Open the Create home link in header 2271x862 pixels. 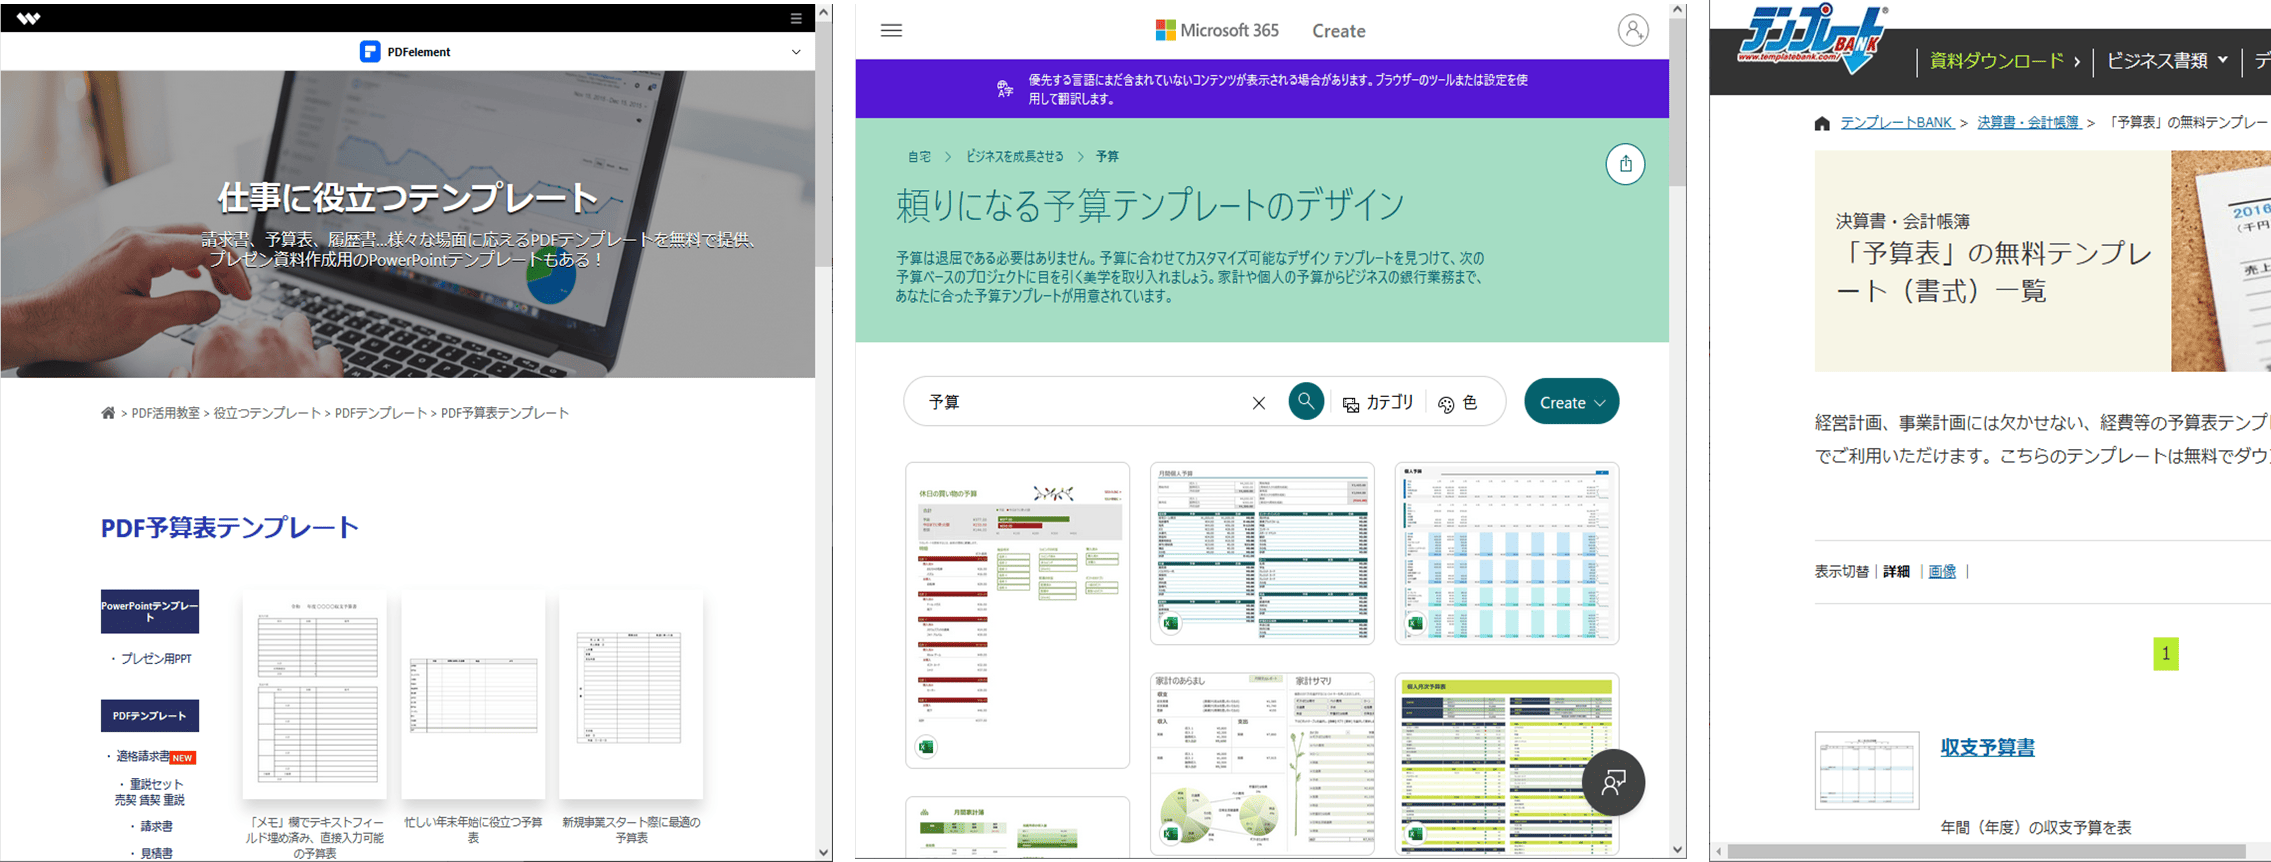point(1339,31)
